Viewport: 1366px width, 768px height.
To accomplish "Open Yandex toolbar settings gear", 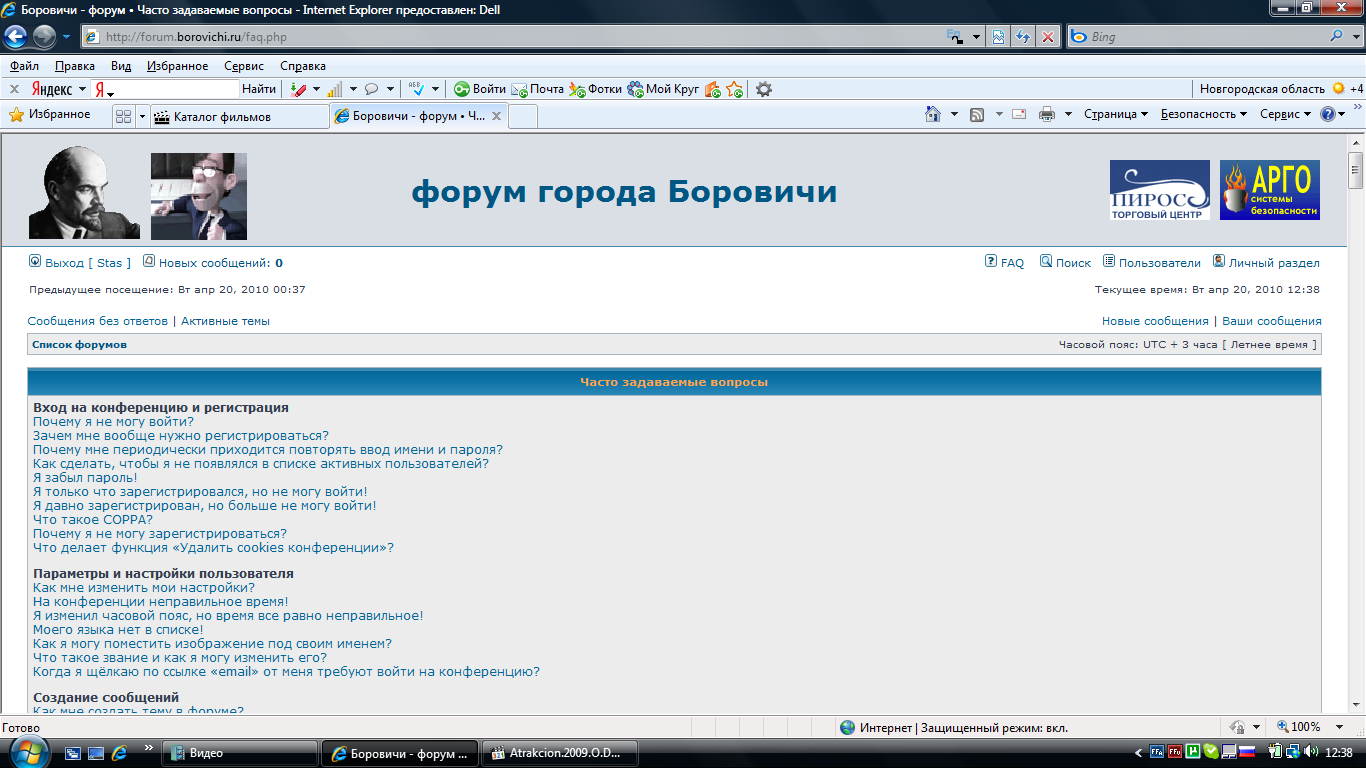I will pyautogui.click(x=764, y=89).
